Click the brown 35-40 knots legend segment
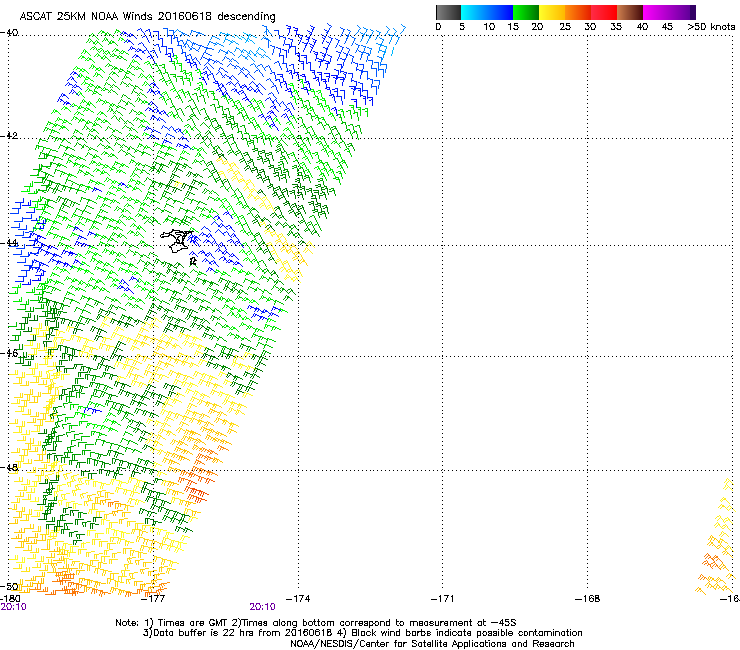The image size is (740, 650). (630, 12)
